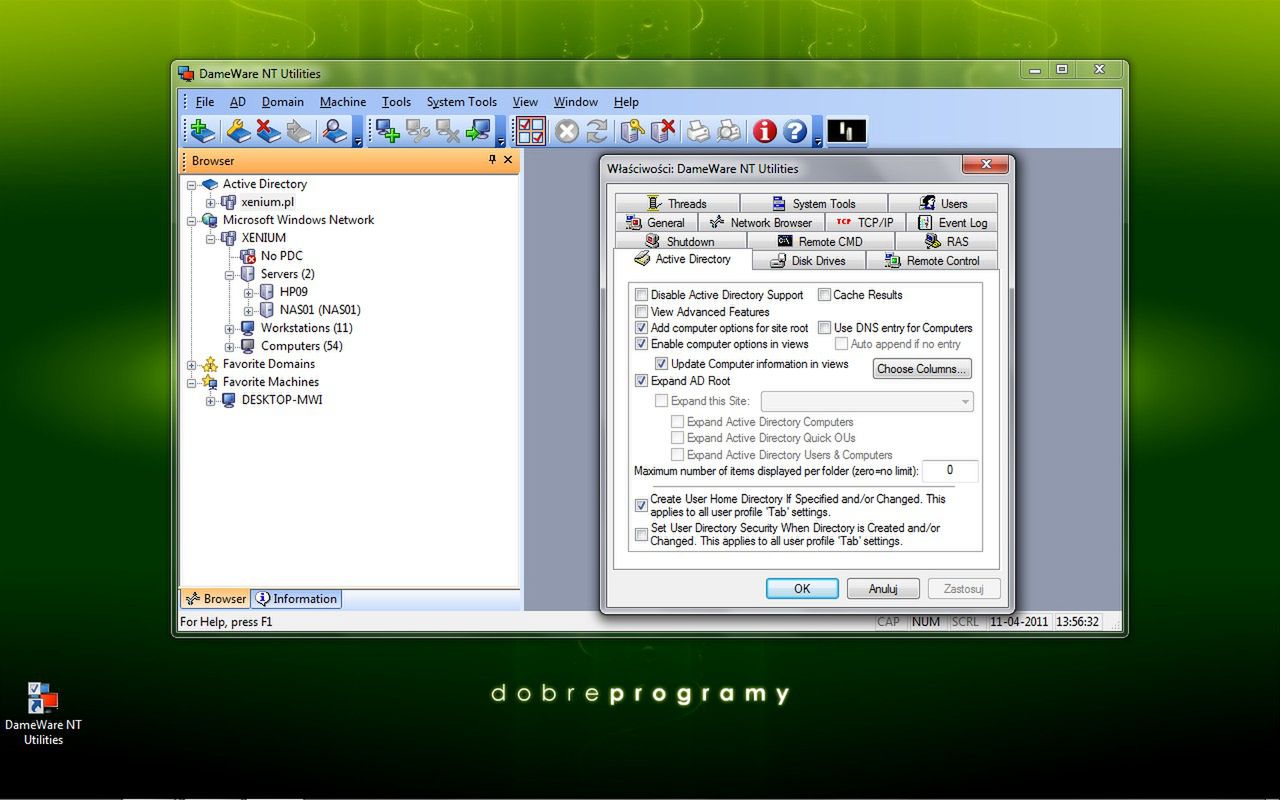Uncheck Expand AD Root checkbox
This screenshot has height=800, width=1280.
pyautogui.click(x=642, y=381)
